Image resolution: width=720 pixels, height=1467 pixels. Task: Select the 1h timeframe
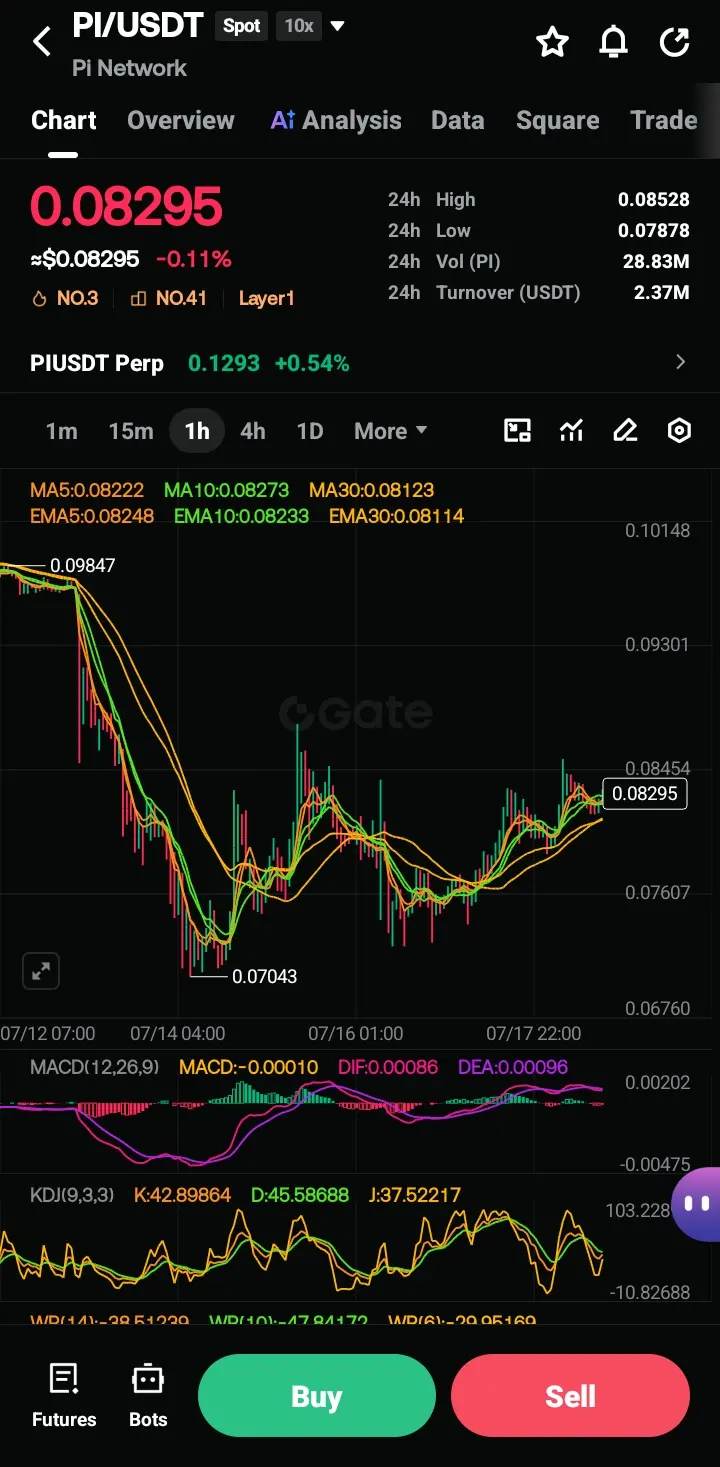click(197, 431)
